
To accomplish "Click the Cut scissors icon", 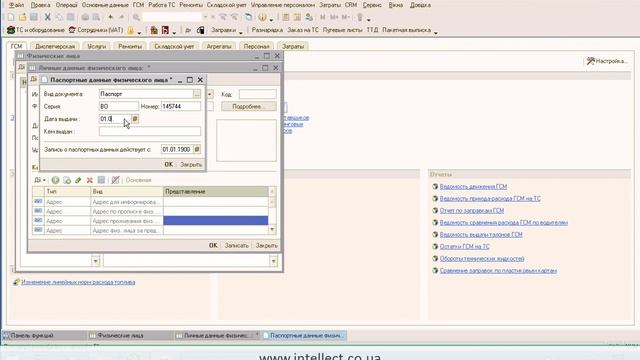I will pos(48,17).
